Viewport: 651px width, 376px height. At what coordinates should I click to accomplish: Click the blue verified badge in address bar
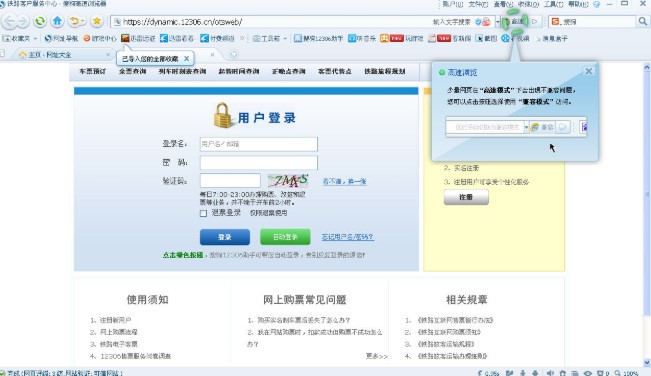click(x=478, y=22)
